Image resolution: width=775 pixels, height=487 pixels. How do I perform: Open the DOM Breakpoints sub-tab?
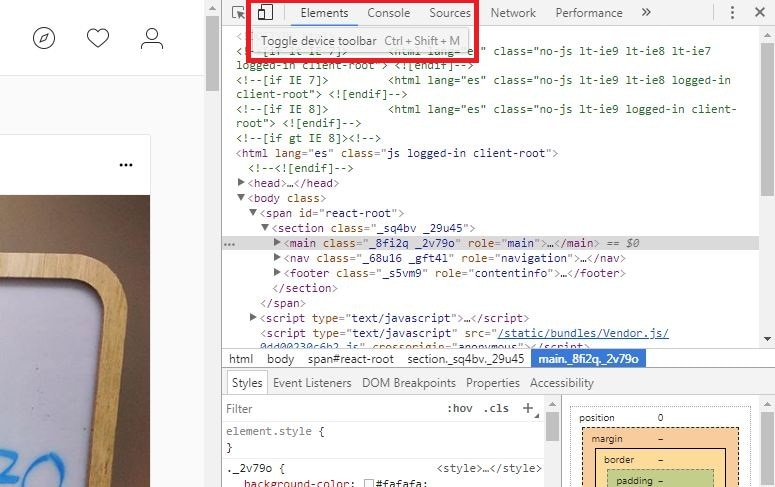pos(409,383)
